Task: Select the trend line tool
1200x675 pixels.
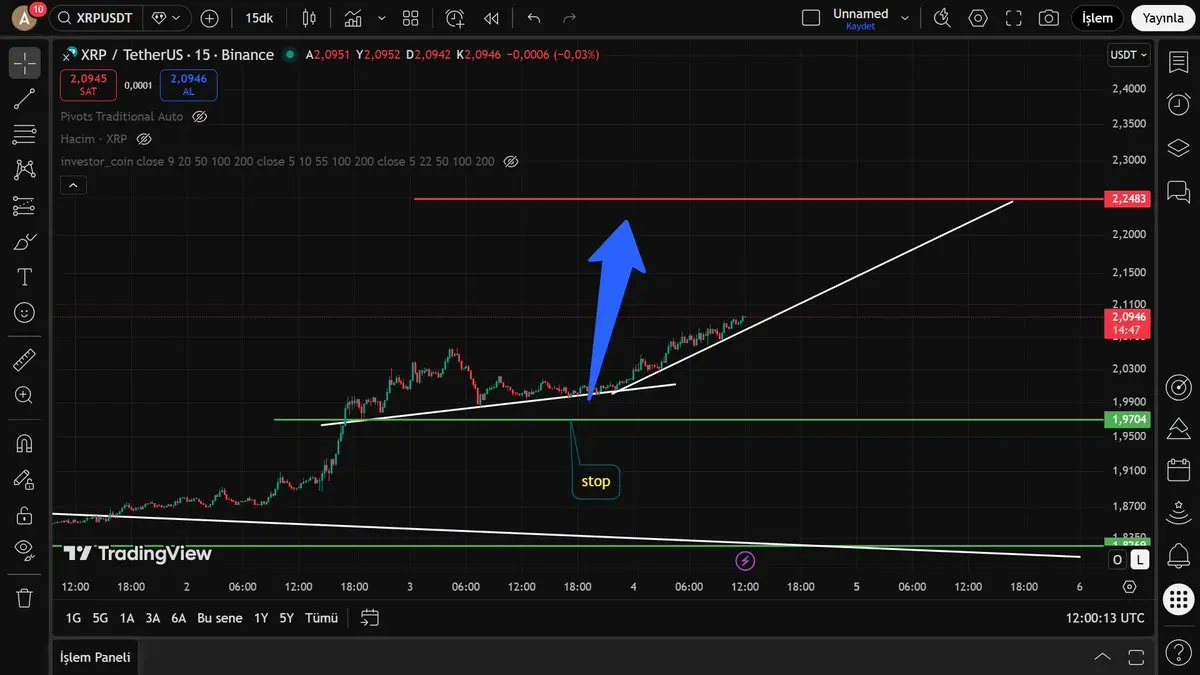Action: tap(25, 99)
